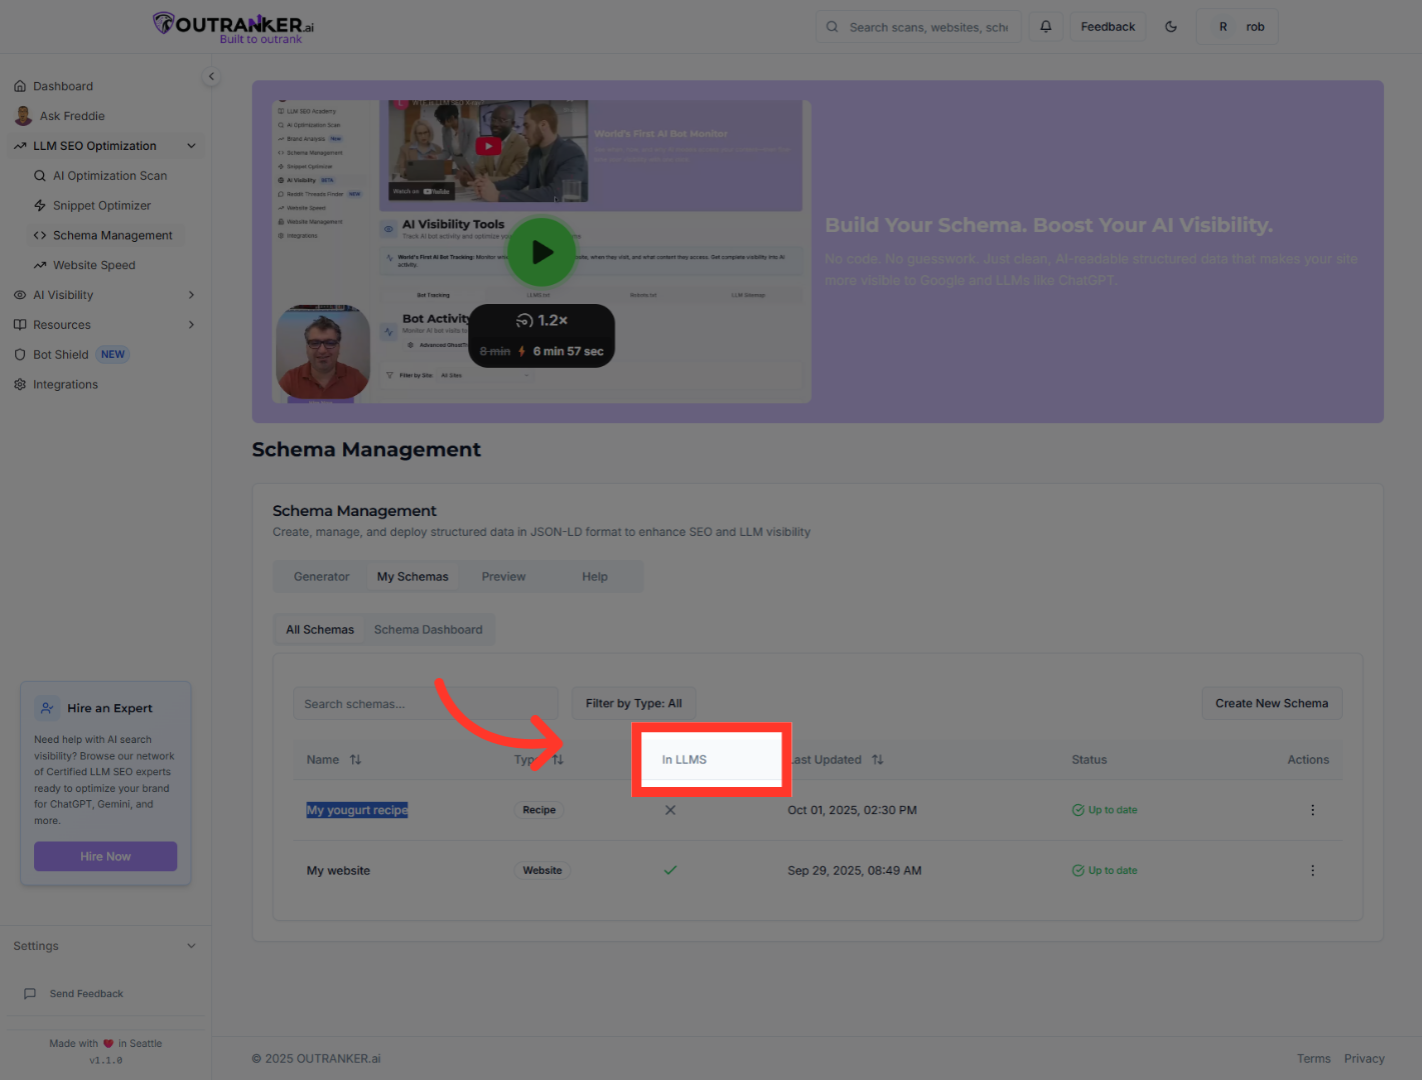Play the tutorial video with the green button
The image size is (1422, 1080).
click(x=542, y=252)
